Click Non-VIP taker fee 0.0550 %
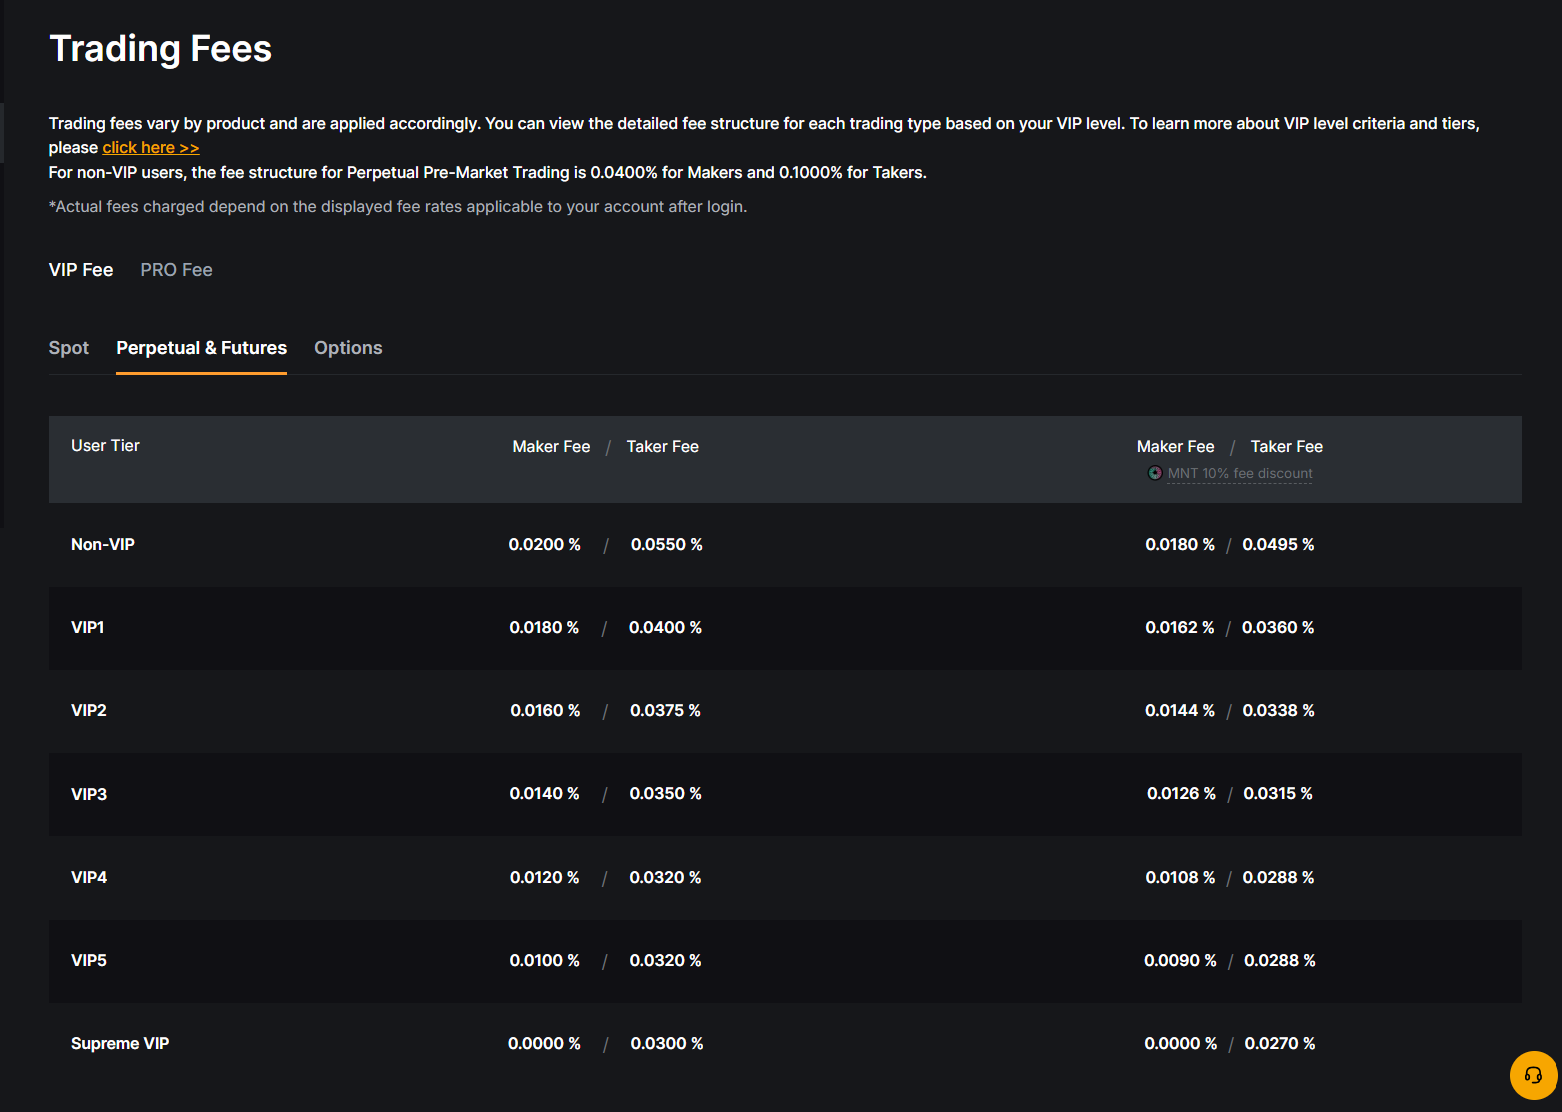This screenshot has width=1562, height=1112. 667,545
